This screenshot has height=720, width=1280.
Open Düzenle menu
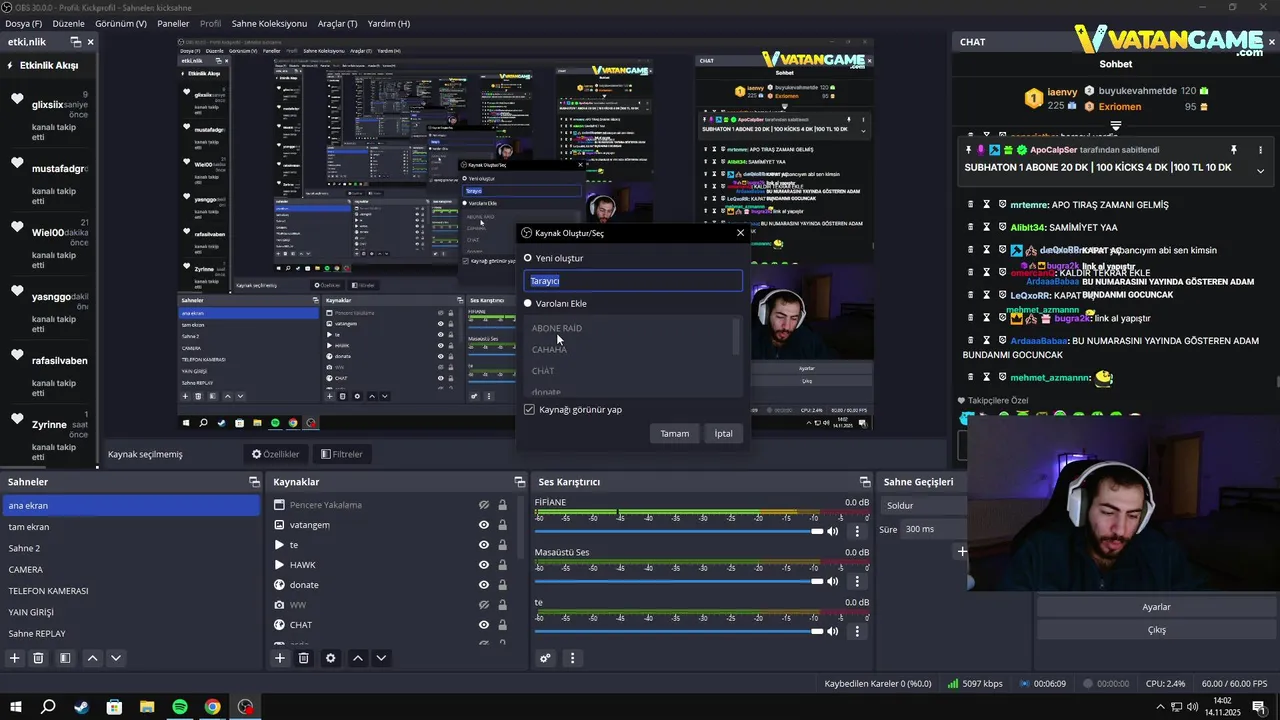(x=68, y=23)
